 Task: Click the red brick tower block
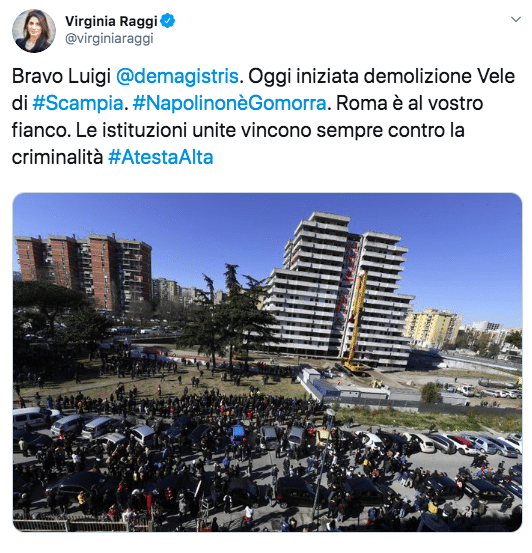pos(85,272)
